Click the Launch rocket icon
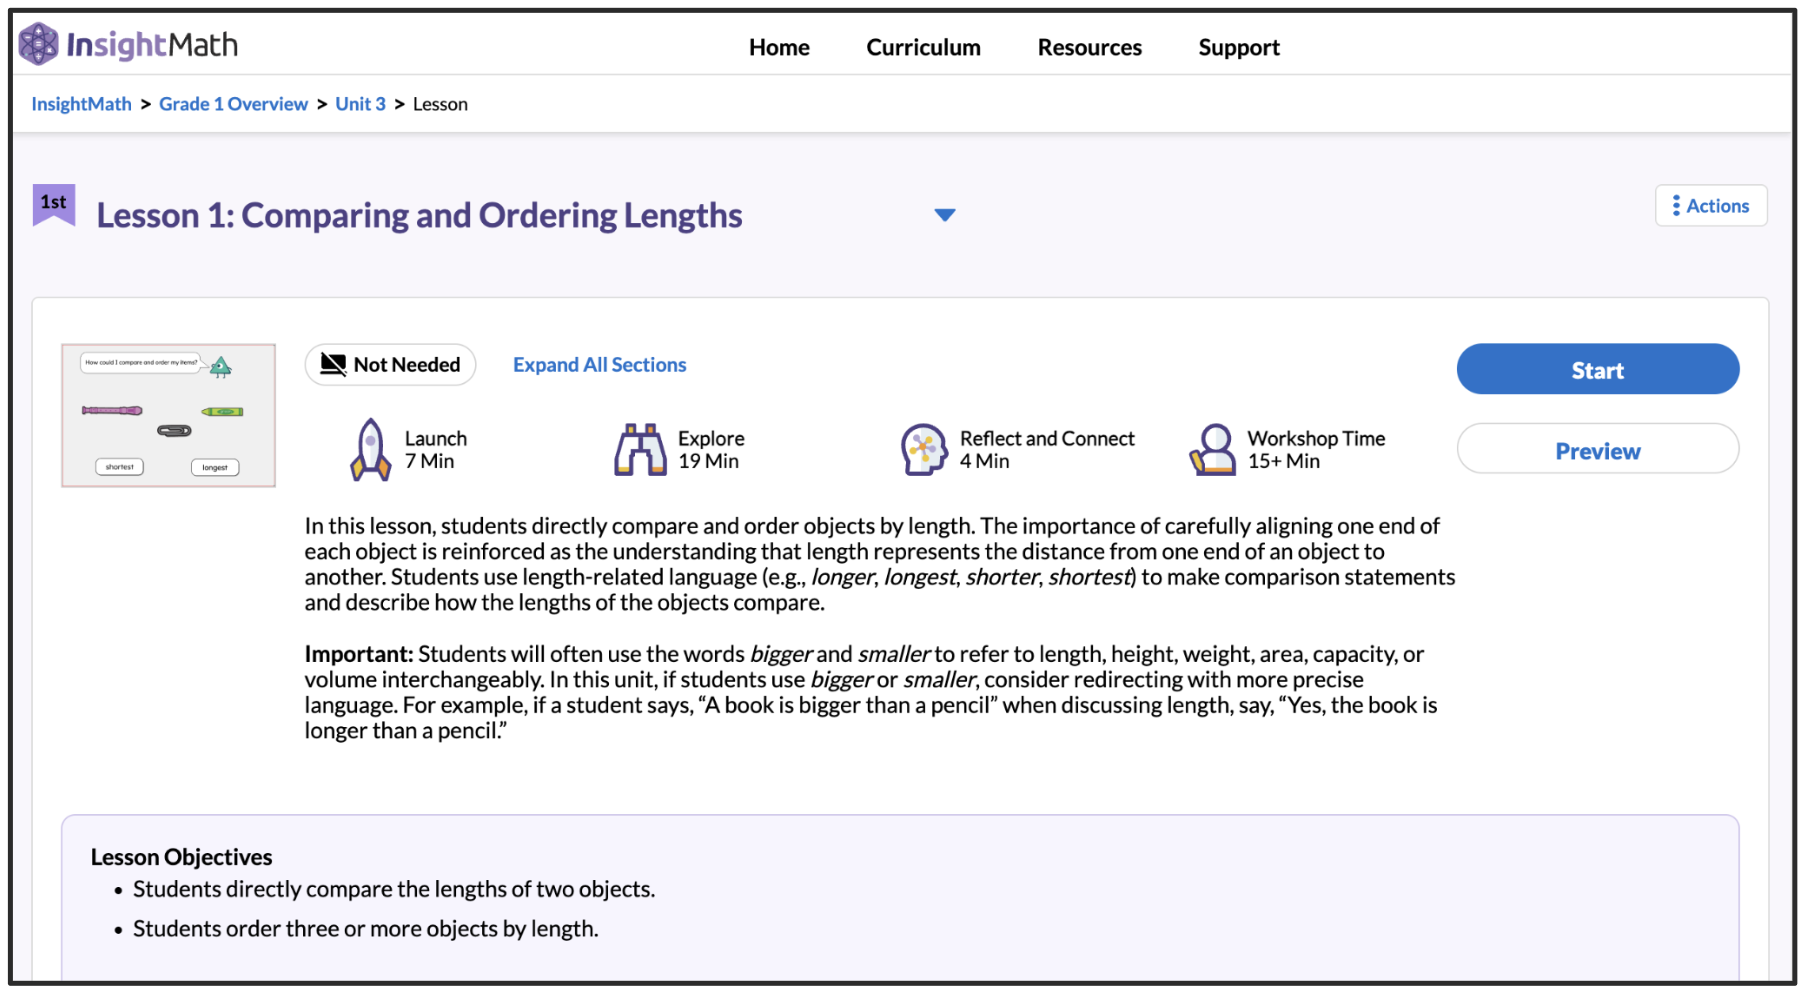The width and height of the screenshot is (1808, 998). [370, 450]
